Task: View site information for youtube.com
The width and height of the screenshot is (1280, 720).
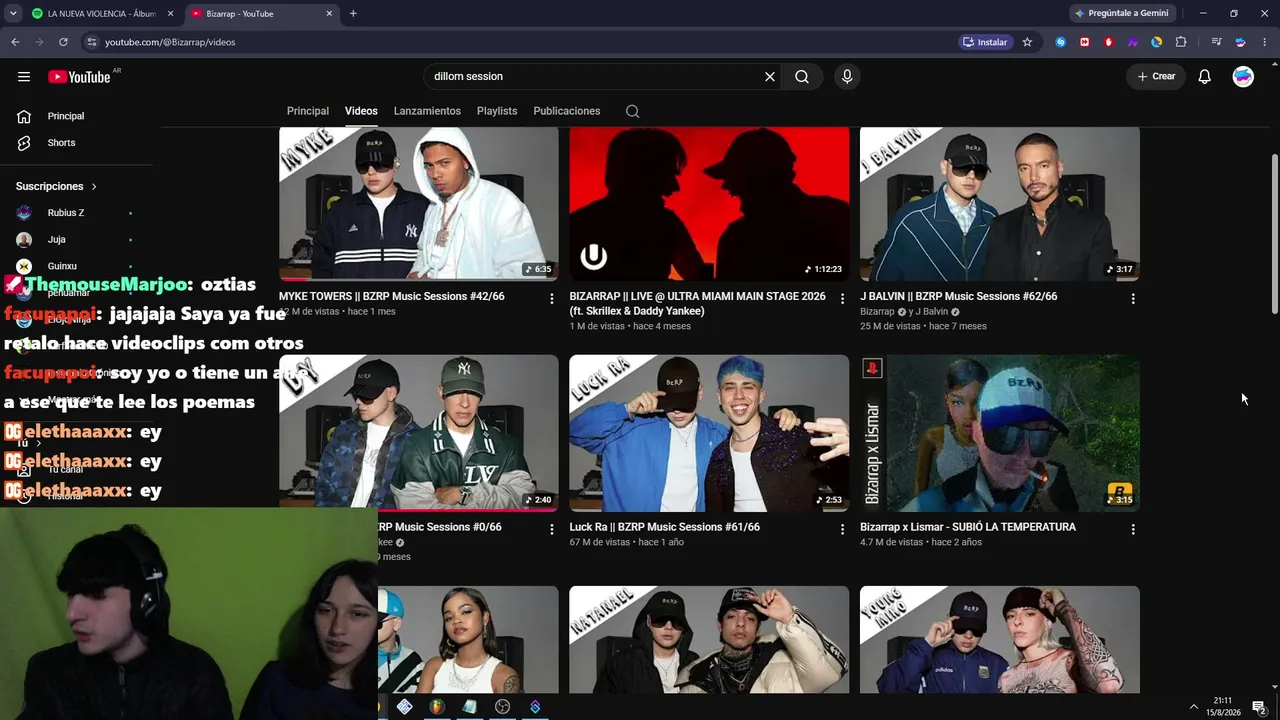Action: [x=91, y=42]
